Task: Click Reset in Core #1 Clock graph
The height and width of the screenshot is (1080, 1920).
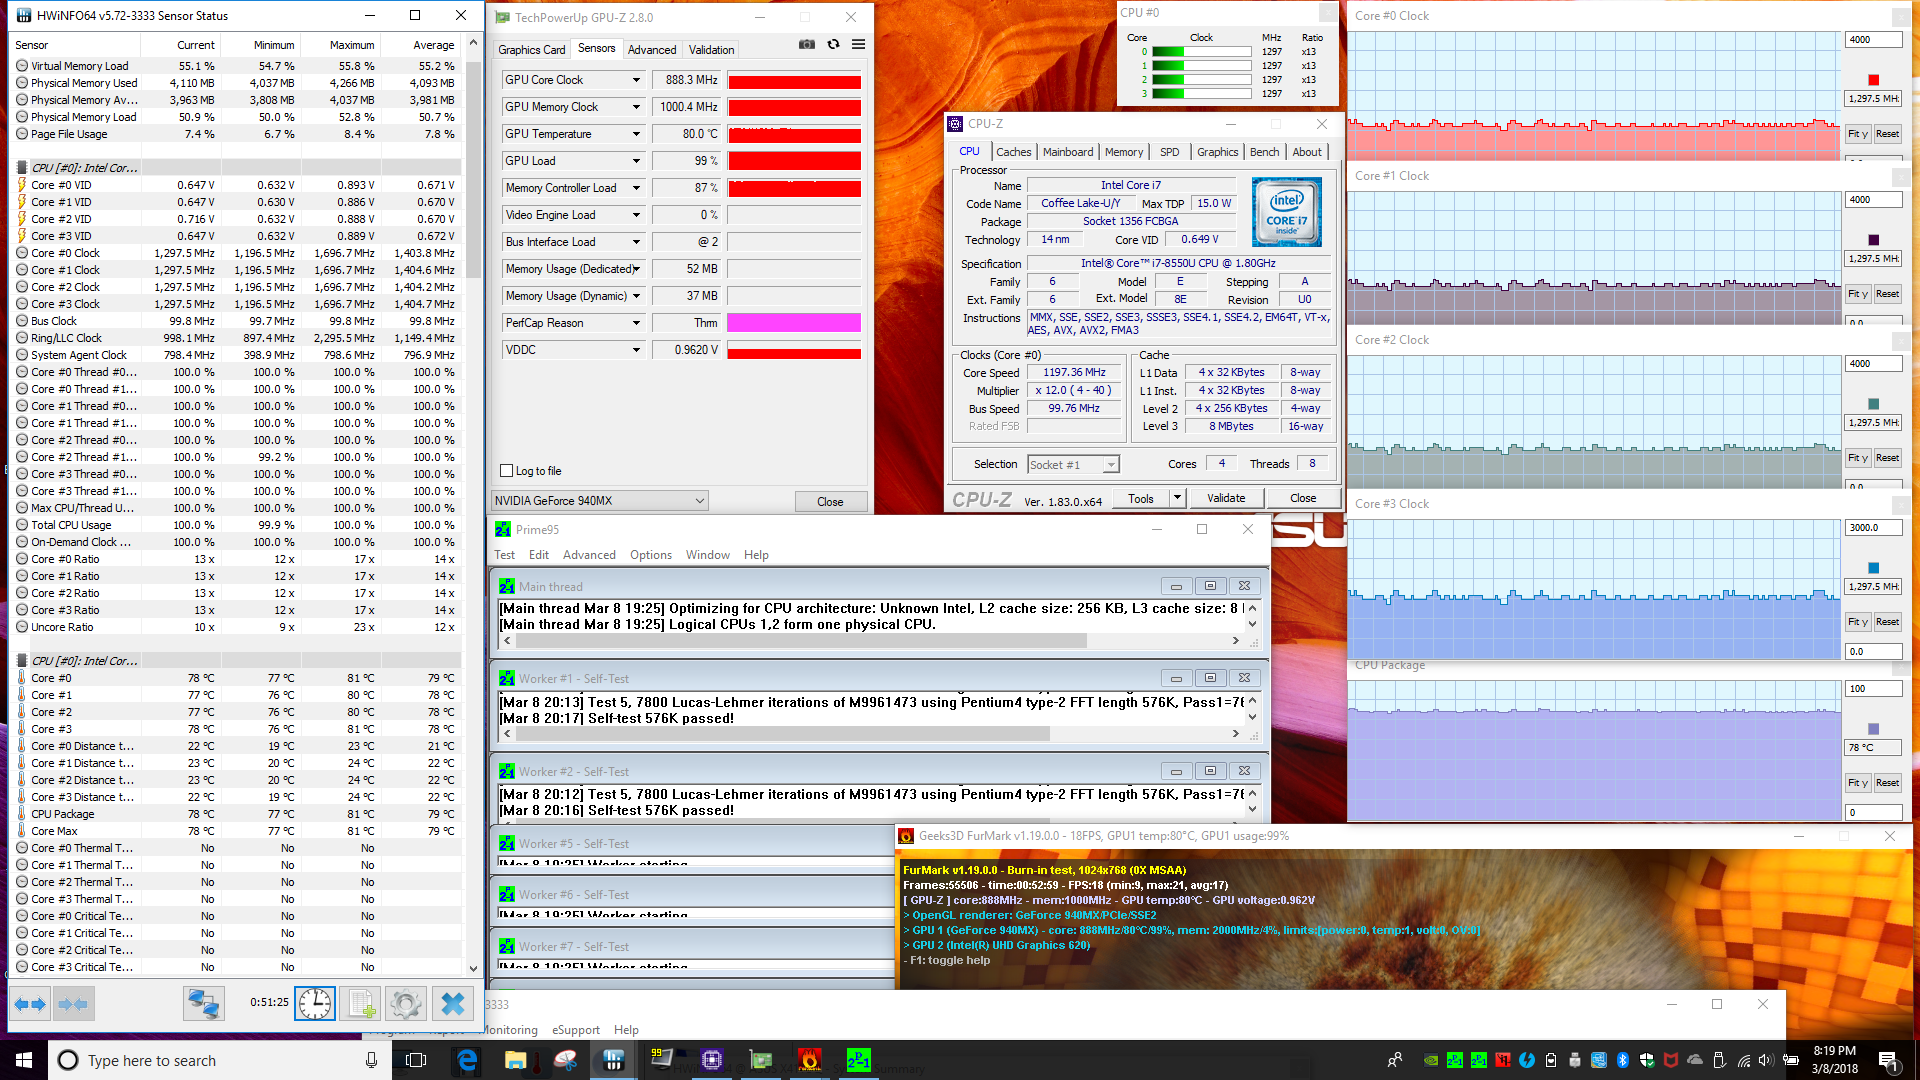Action: click(1887, 294)
